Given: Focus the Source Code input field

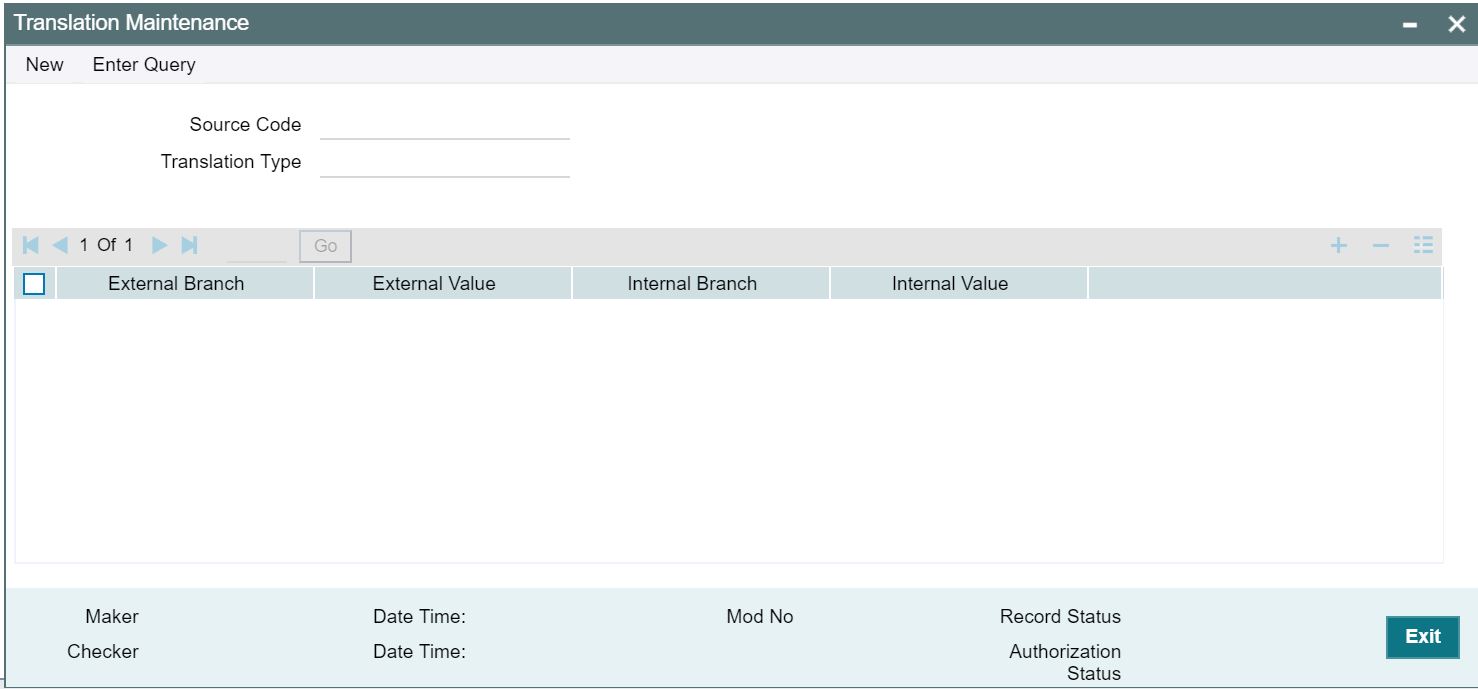Looking at the screenshot, I should click(x=445, y=125).
